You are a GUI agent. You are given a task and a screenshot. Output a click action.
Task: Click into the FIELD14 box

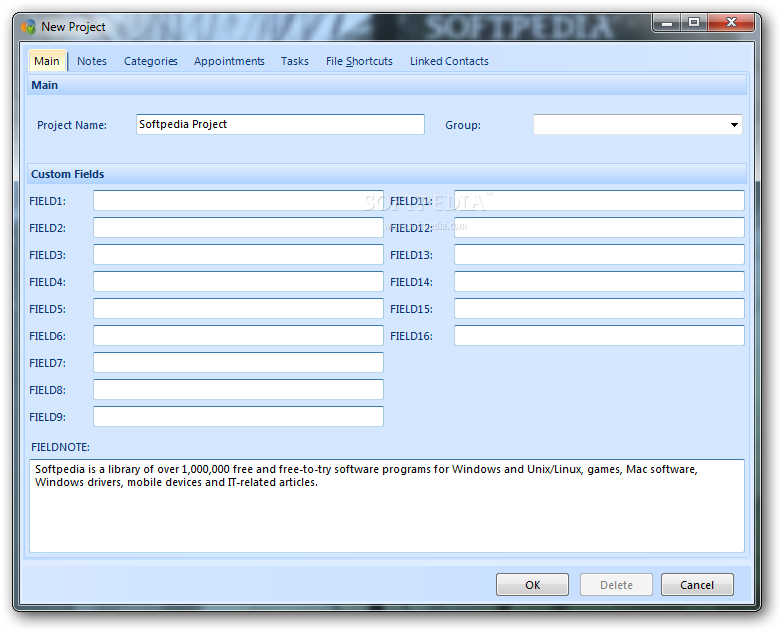(599, 281)
